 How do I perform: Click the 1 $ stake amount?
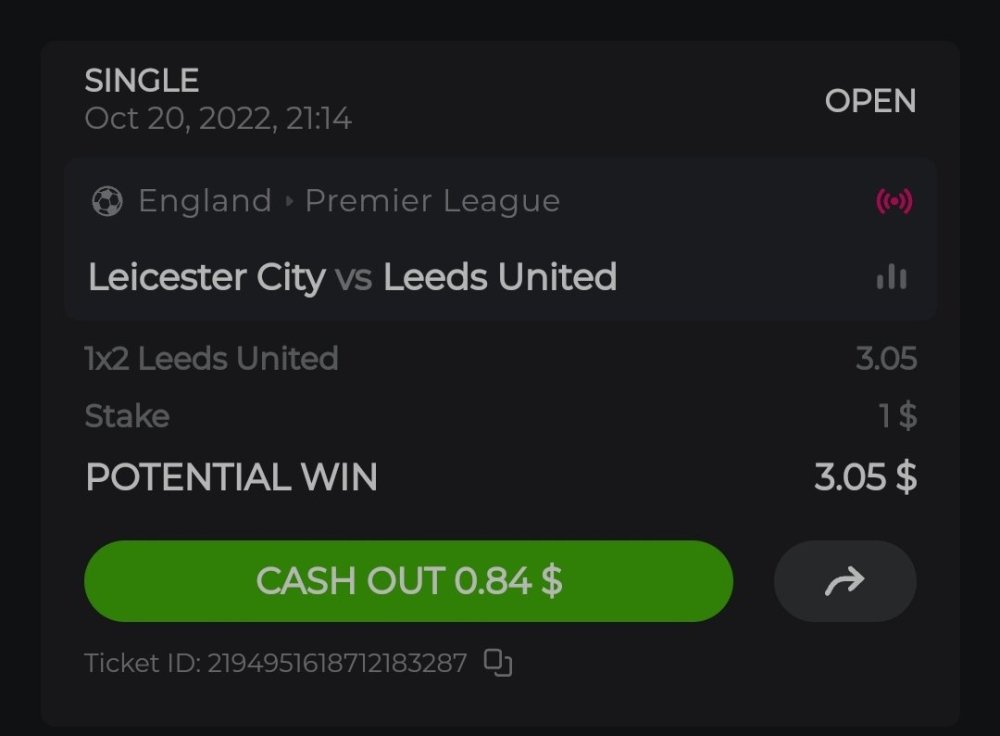(898, 416)
